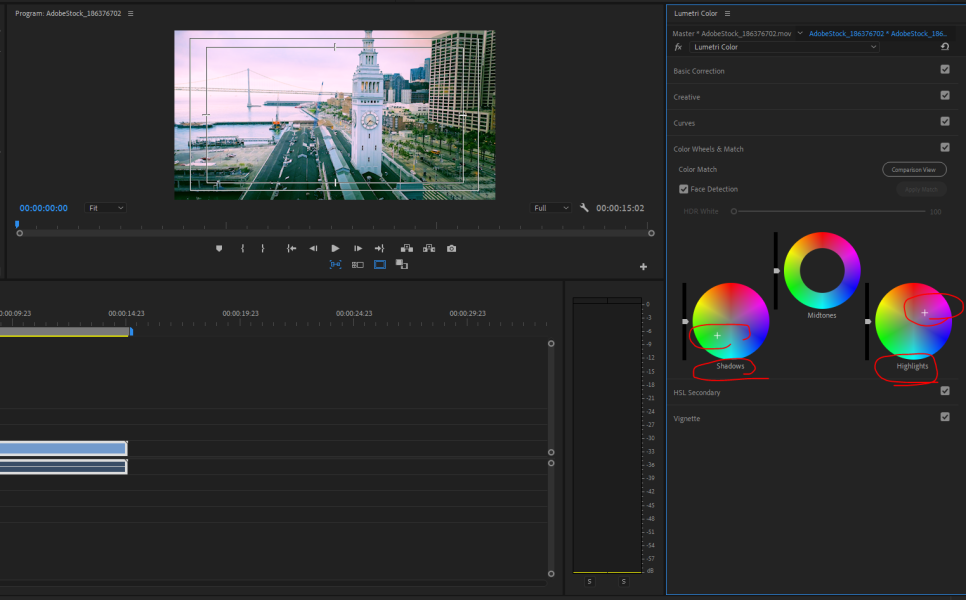Uncheck the Face Detection checkbox
This screenshot has height=600, width=966.
point(683,189)
